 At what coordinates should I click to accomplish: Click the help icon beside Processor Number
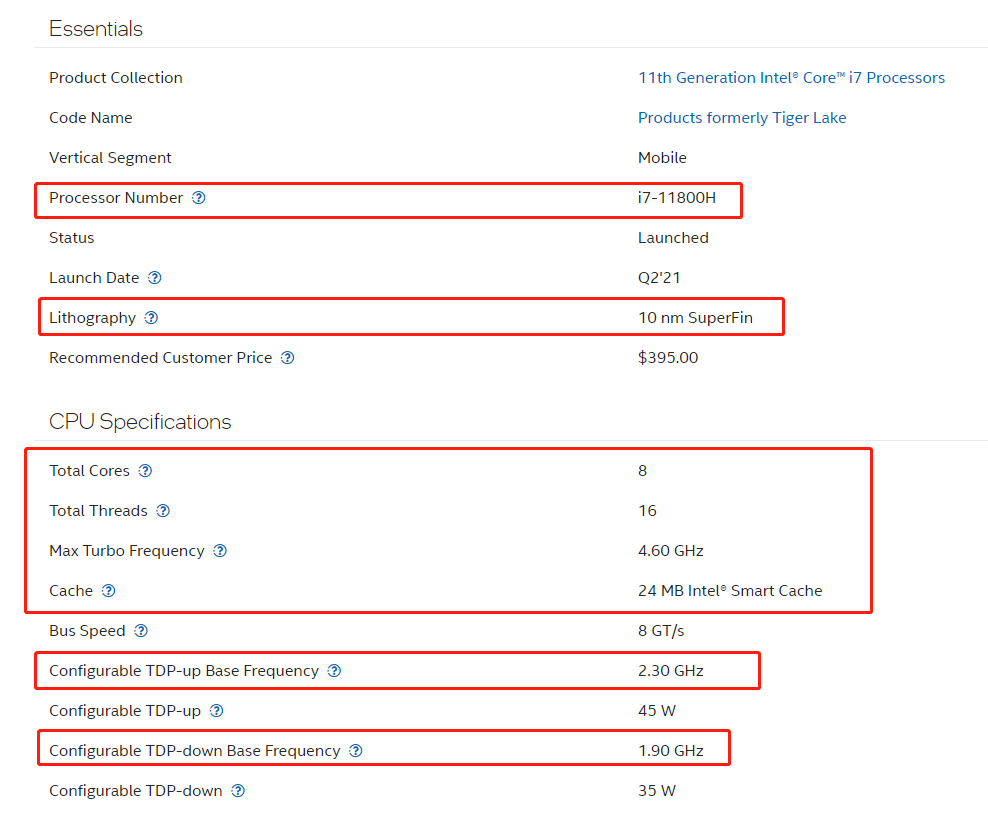click(199, 198)
